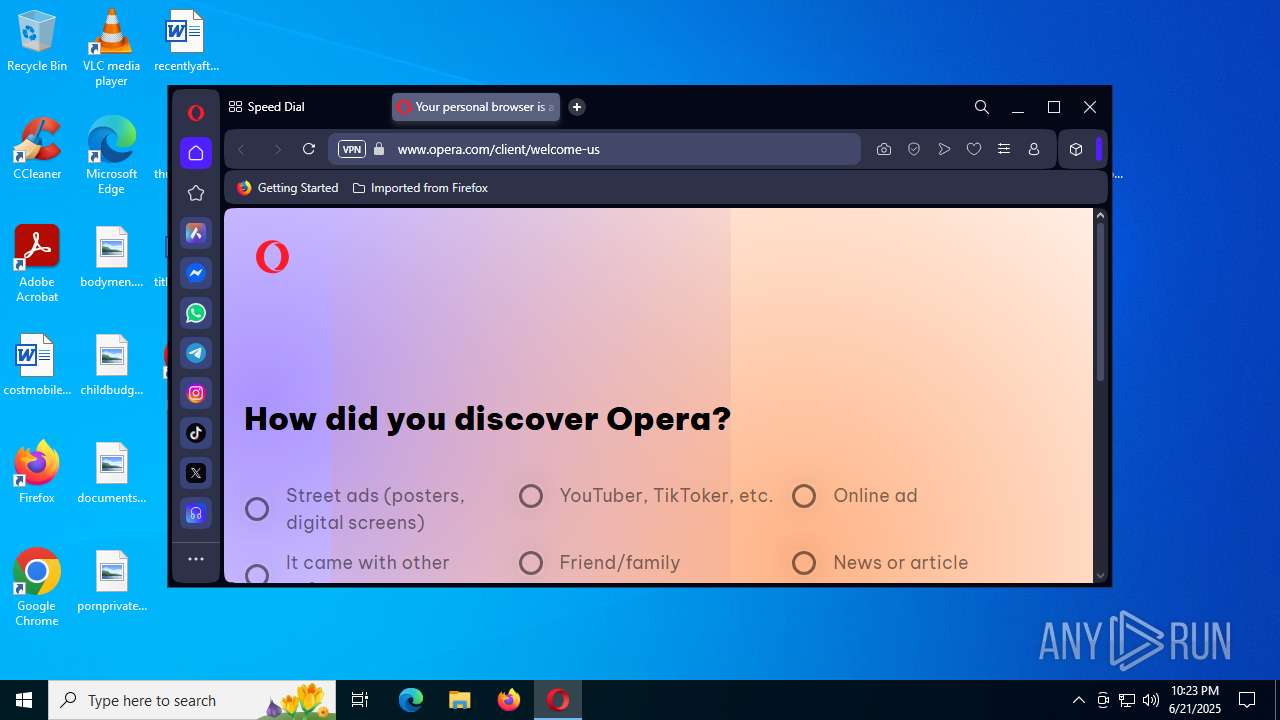Open Task View on the taskbar
The width and height of the screenshot is (1280, 720).
point(360,700)
